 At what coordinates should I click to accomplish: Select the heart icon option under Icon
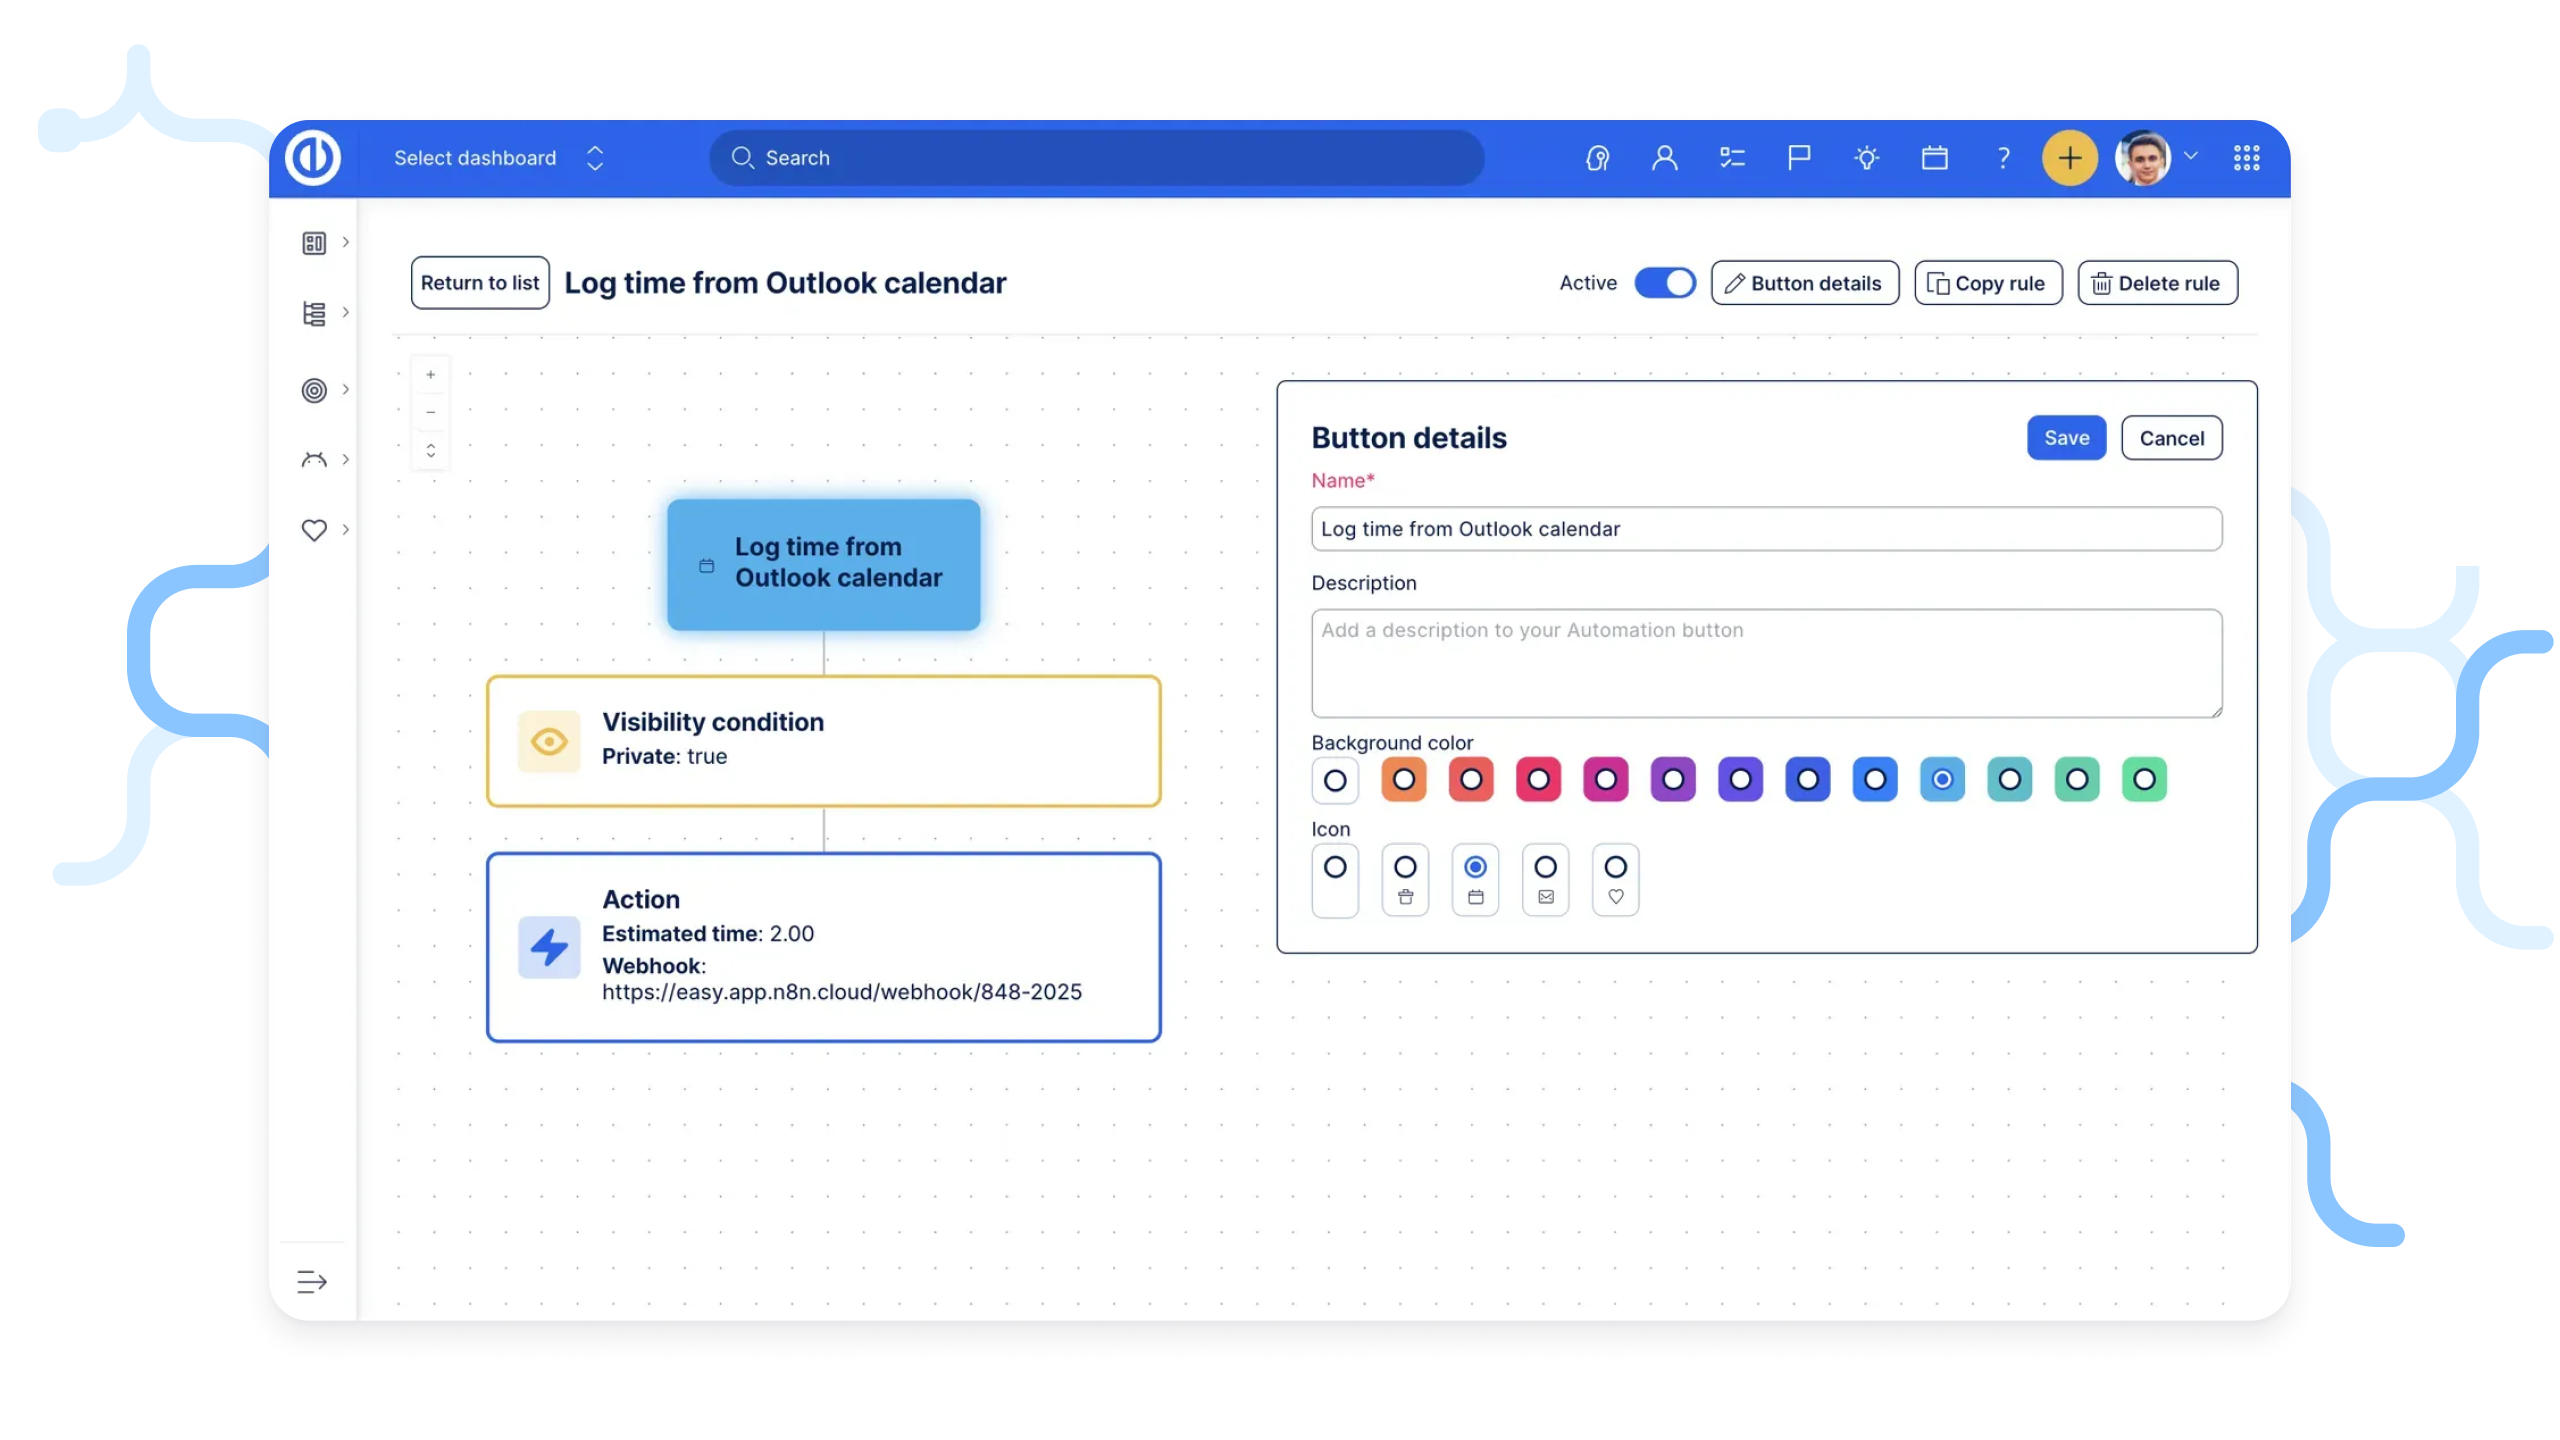1615,880
